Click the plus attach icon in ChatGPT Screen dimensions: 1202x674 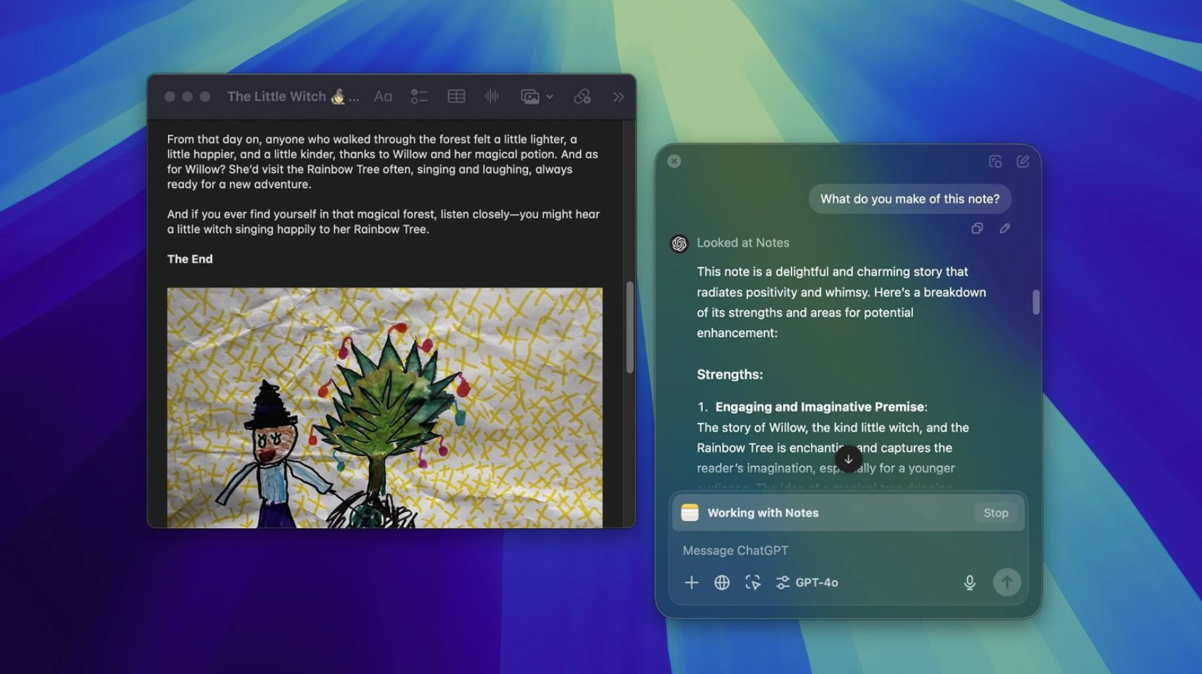point(691,582)
